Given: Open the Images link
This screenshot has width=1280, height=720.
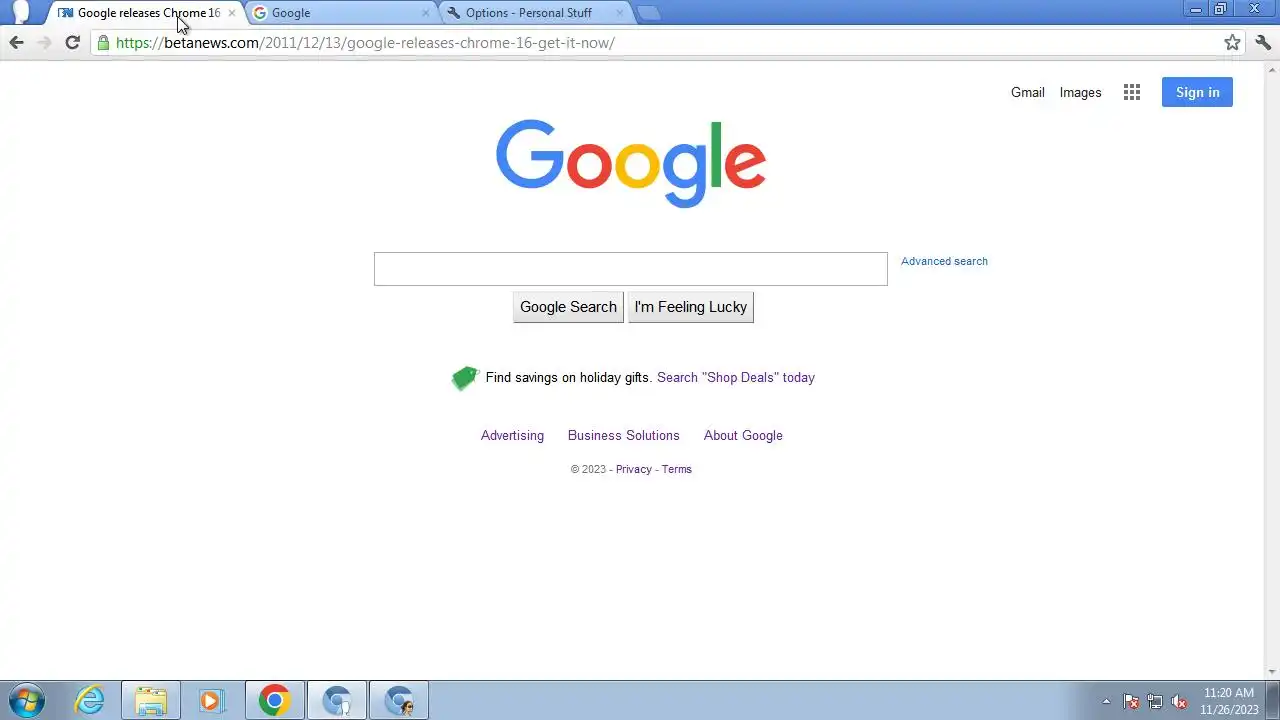Looking at the screenshot, I should tap(1080, 92).
